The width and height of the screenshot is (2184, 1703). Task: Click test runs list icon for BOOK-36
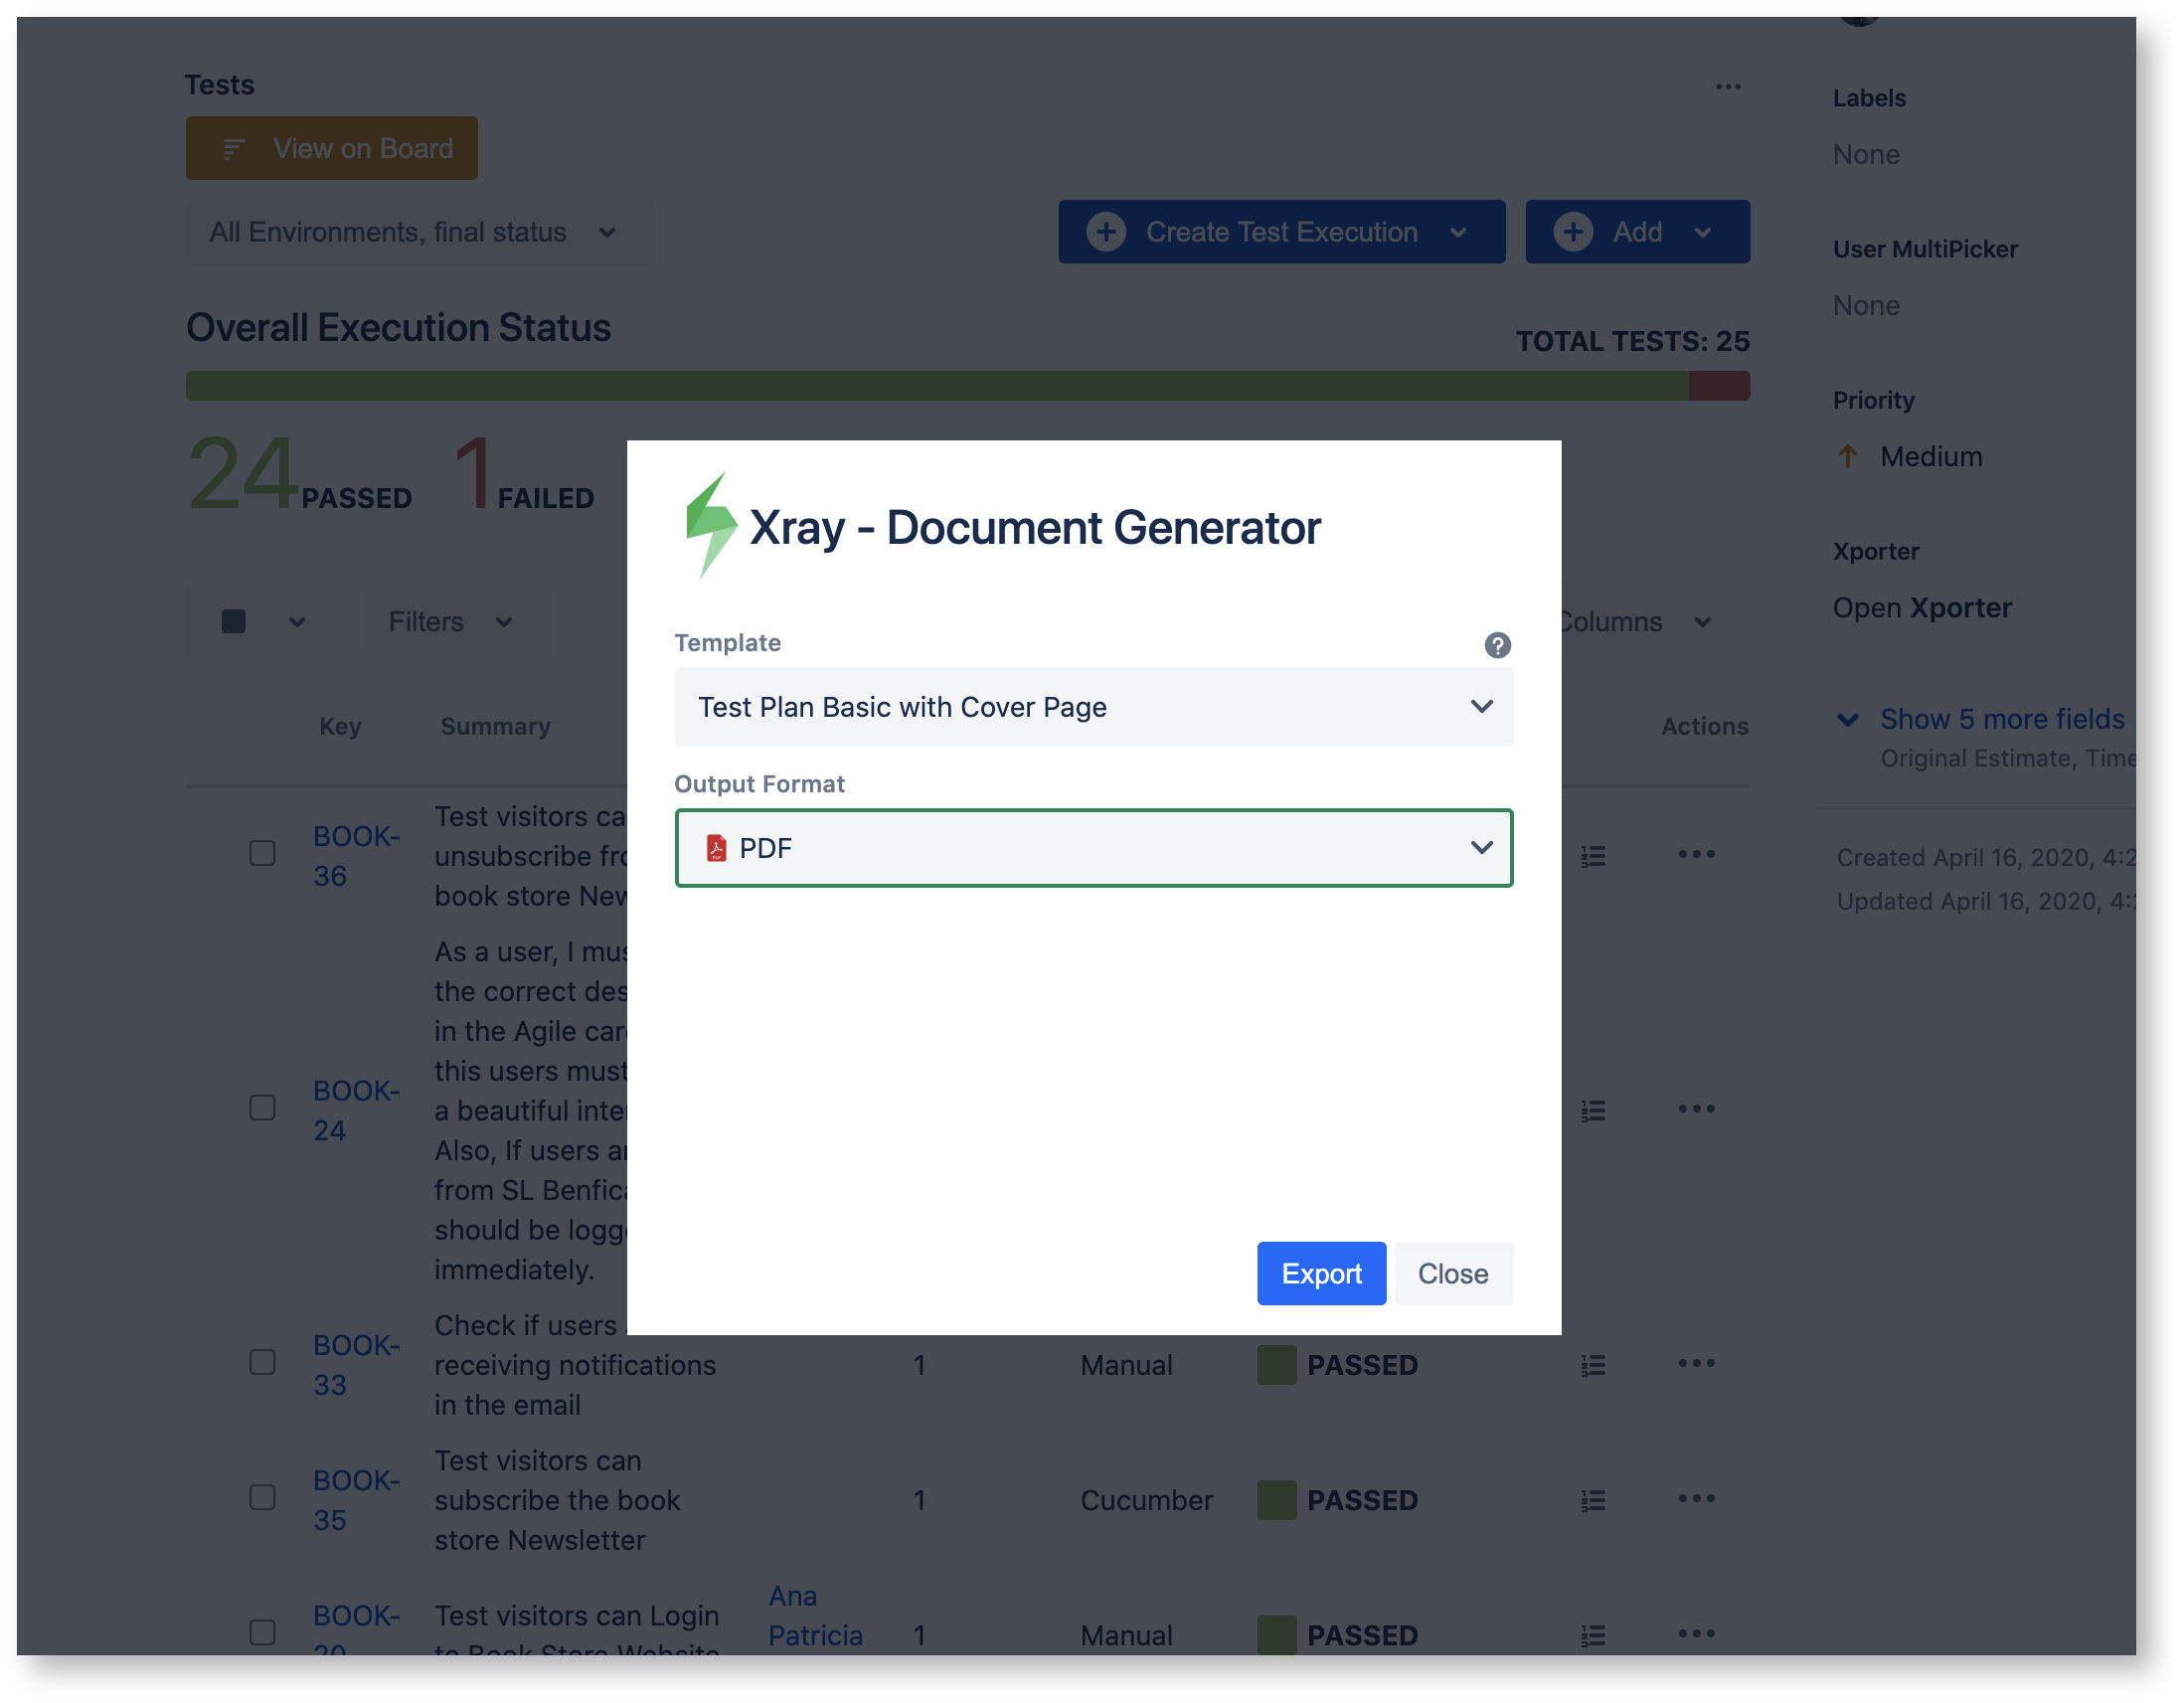(1592, 856)
